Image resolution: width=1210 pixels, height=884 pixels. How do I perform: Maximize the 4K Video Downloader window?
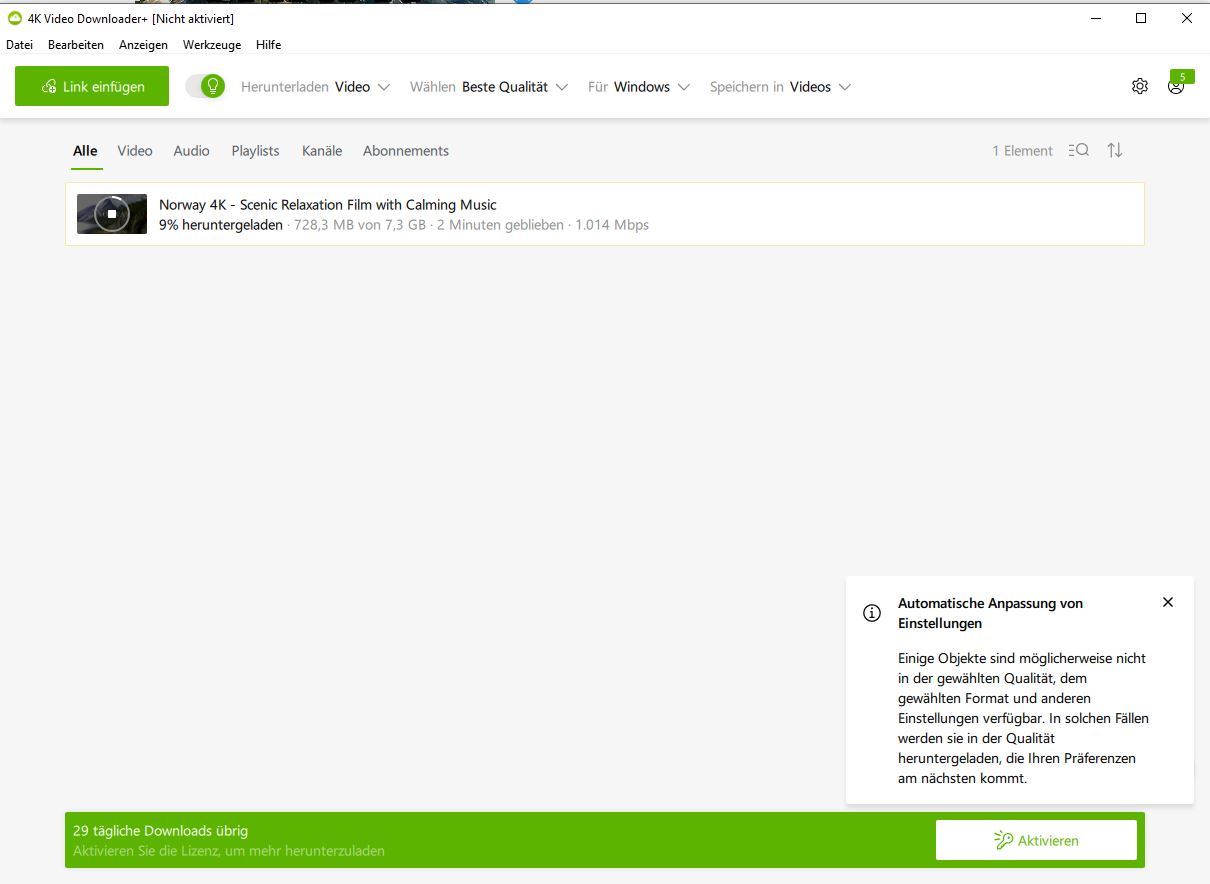[x=1141, y=18]
